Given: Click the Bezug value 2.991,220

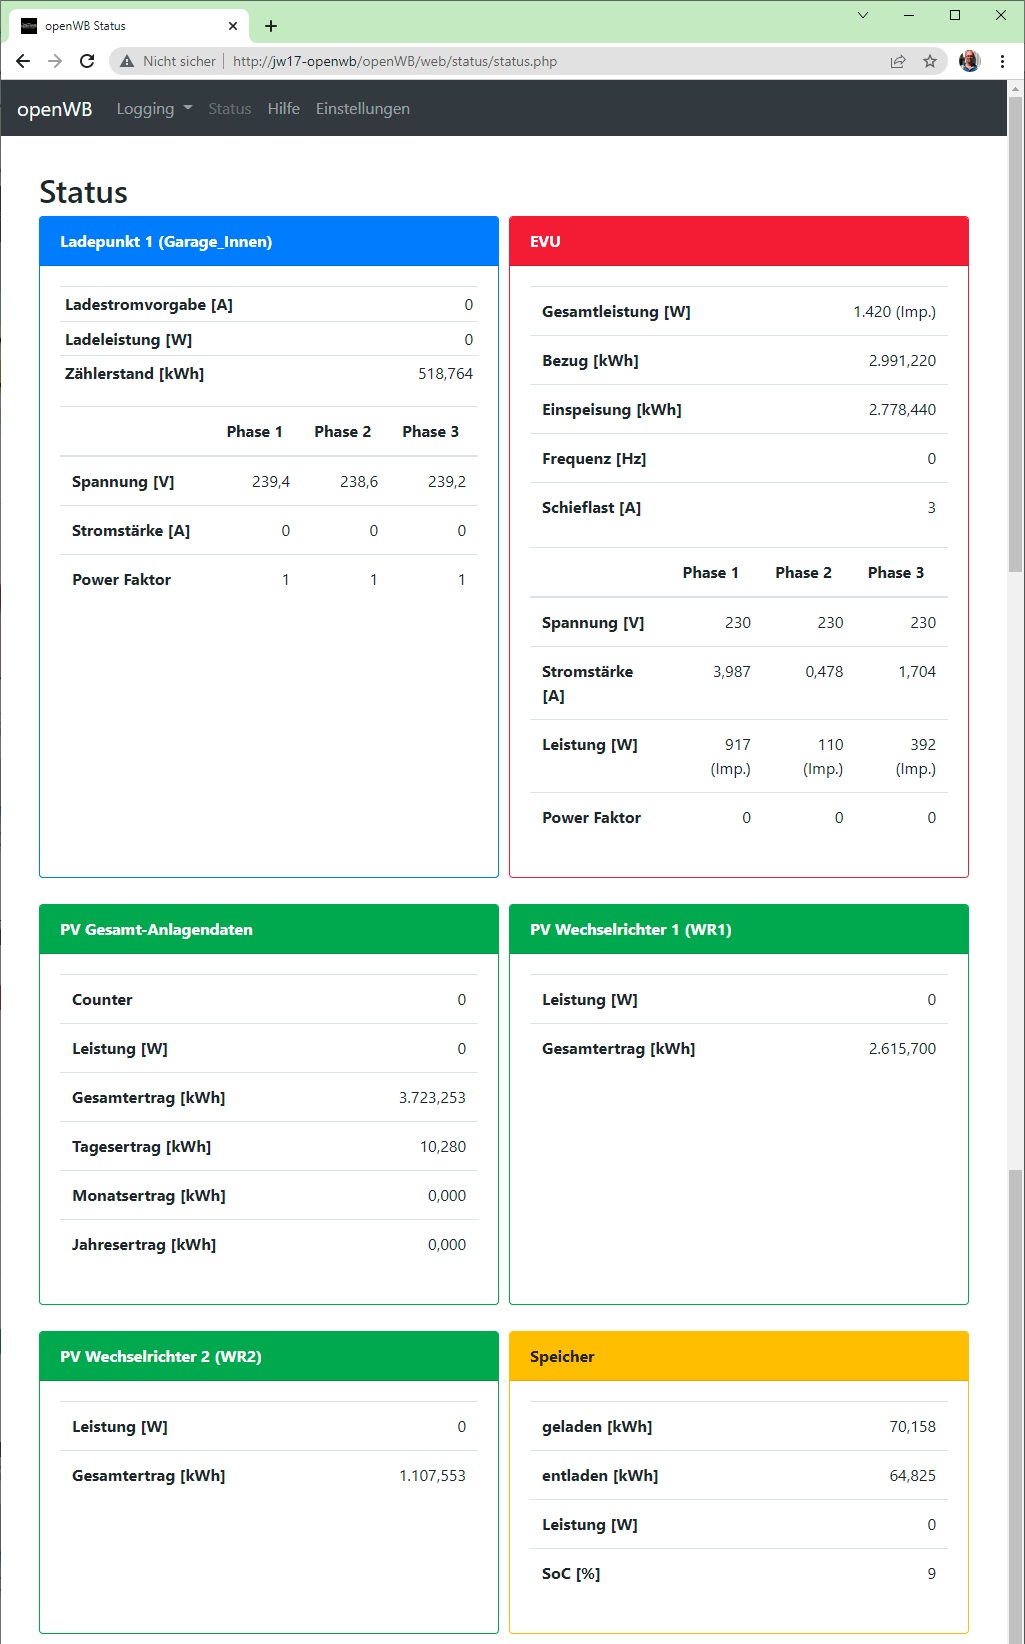Looking at the screenshot, I should pos(902,361).
